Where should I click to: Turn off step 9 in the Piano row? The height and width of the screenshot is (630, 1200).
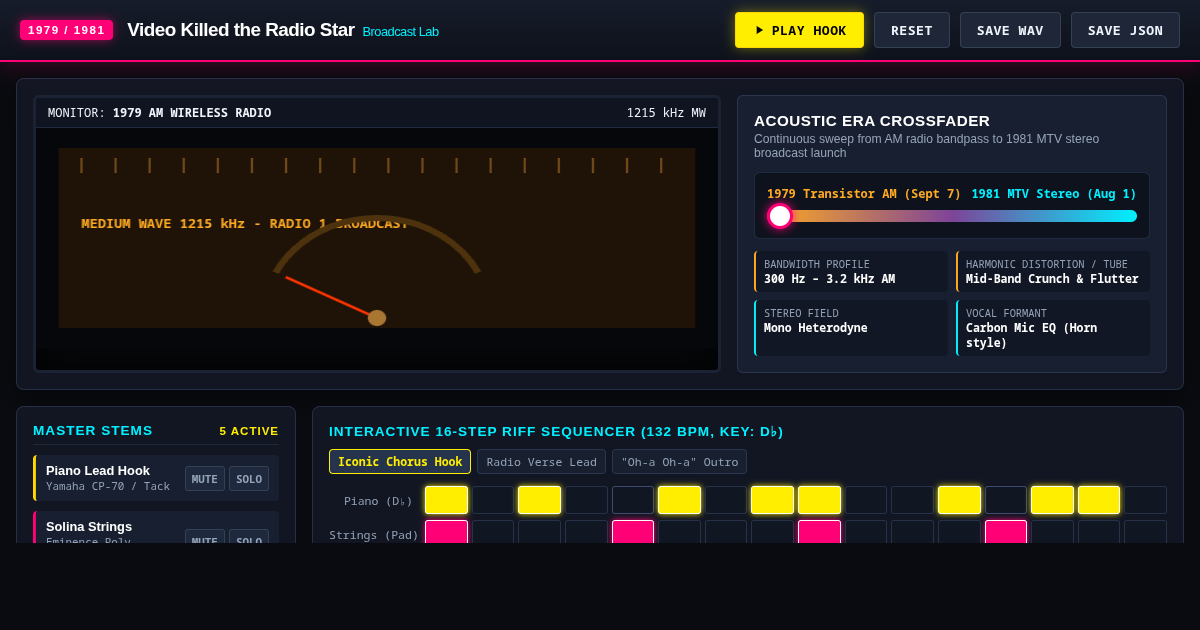(x=819, y=500)
